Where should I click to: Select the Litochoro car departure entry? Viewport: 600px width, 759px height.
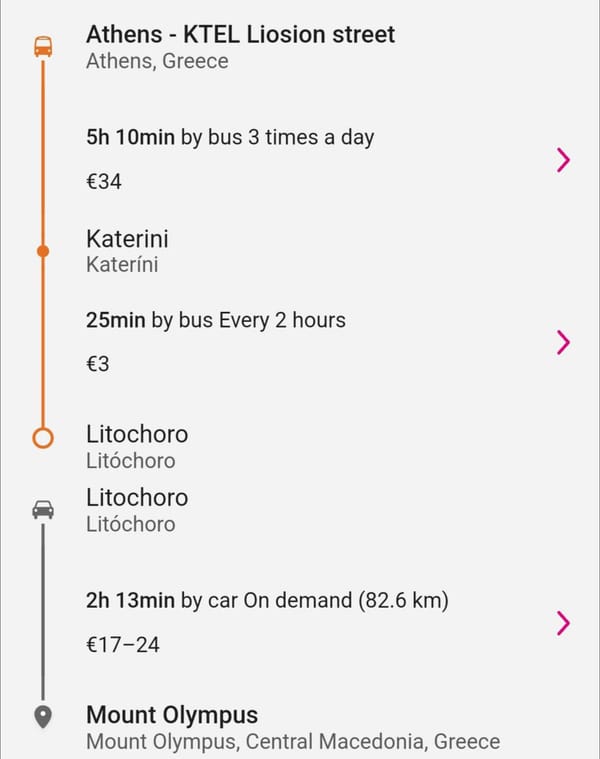[x=137, y=510]
